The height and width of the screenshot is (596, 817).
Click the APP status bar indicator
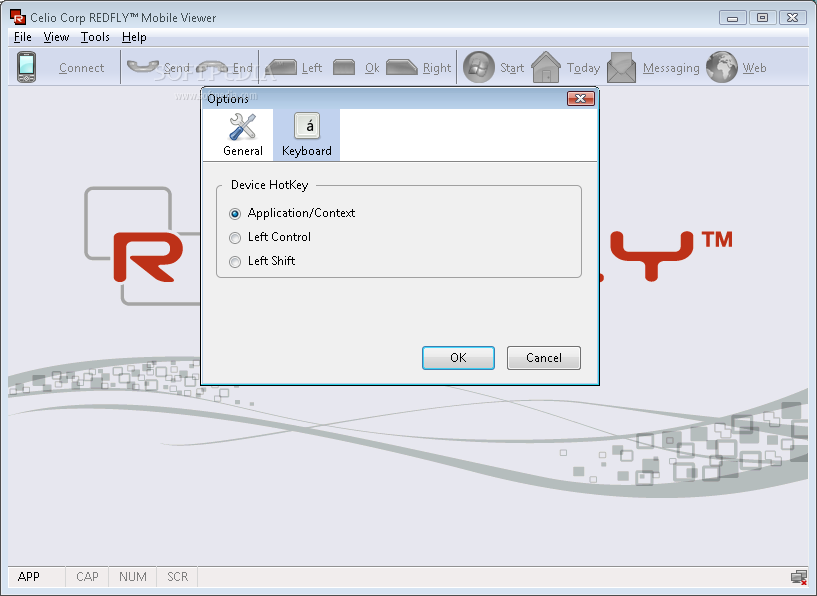[x=29, y=577]
